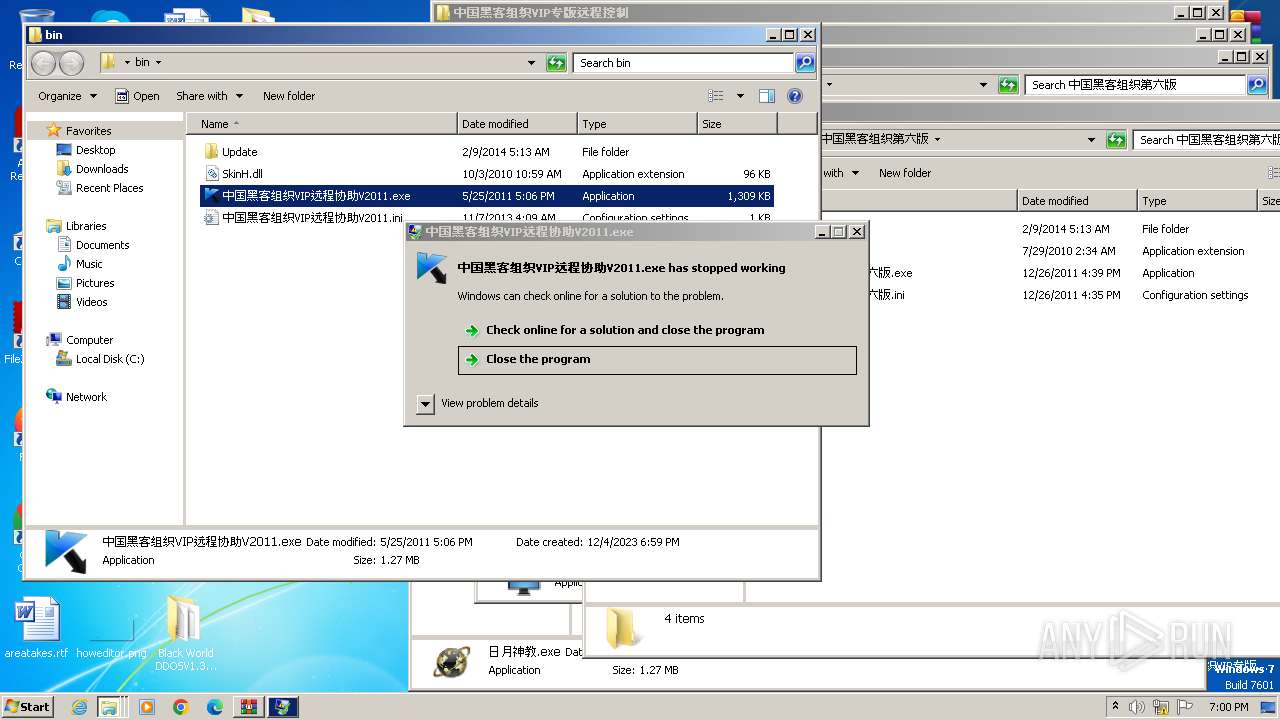
Task: Click the Start button
Action: pos(28,707)
